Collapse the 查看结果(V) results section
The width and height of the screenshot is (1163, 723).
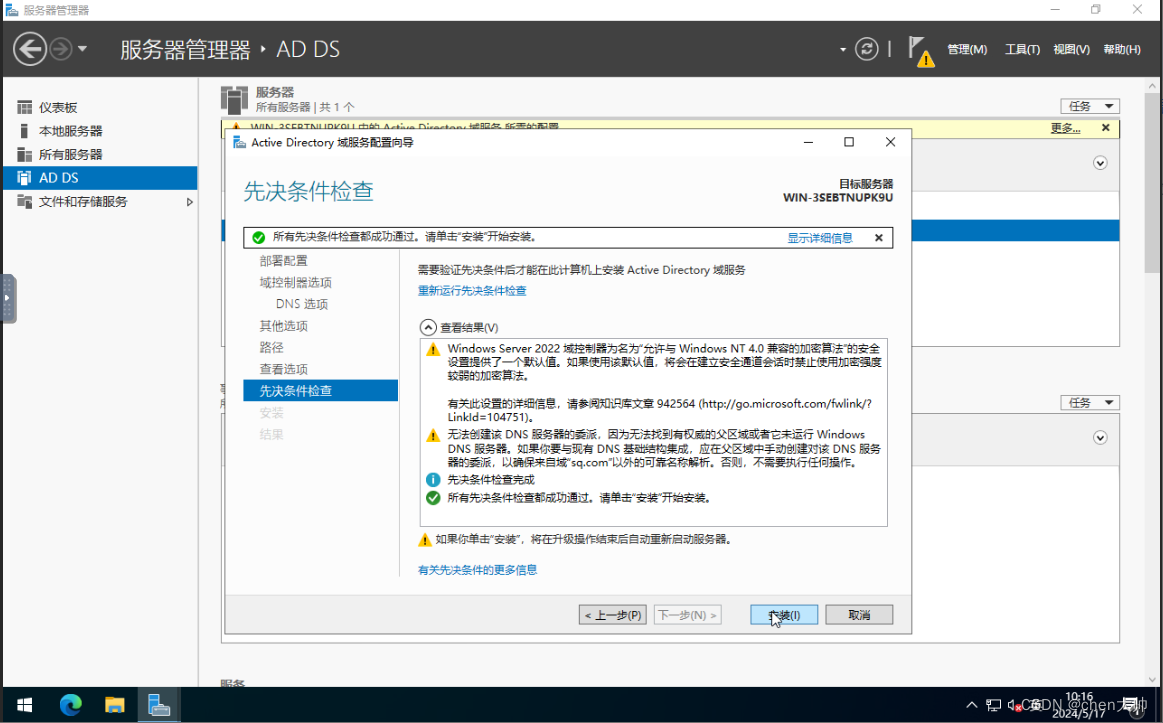click(x=428, y=327)
